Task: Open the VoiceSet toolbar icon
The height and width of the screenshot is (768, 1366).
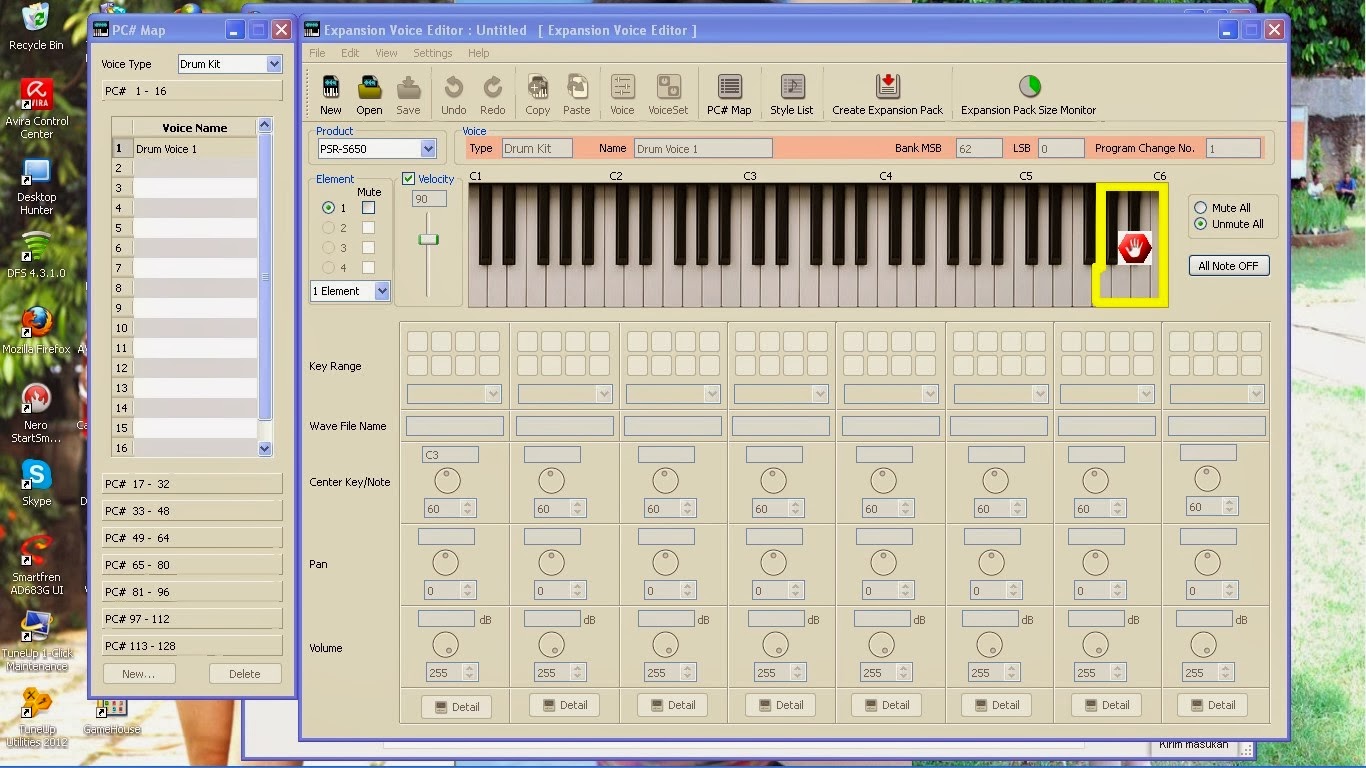Action: [668, 88]
